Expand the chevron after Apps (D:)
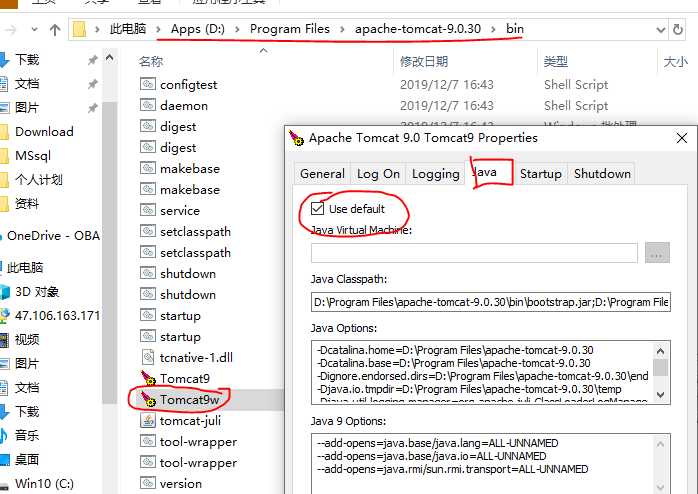698x494 pixels. point(237,29)
